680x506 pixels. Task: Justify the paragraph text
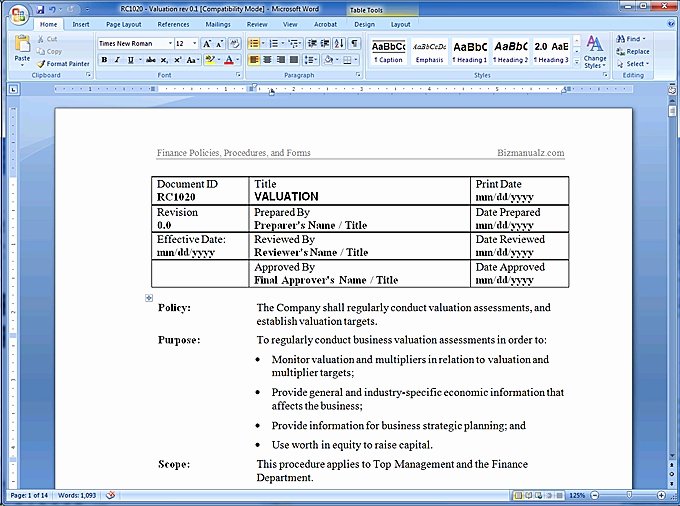[x=294, y=60]
